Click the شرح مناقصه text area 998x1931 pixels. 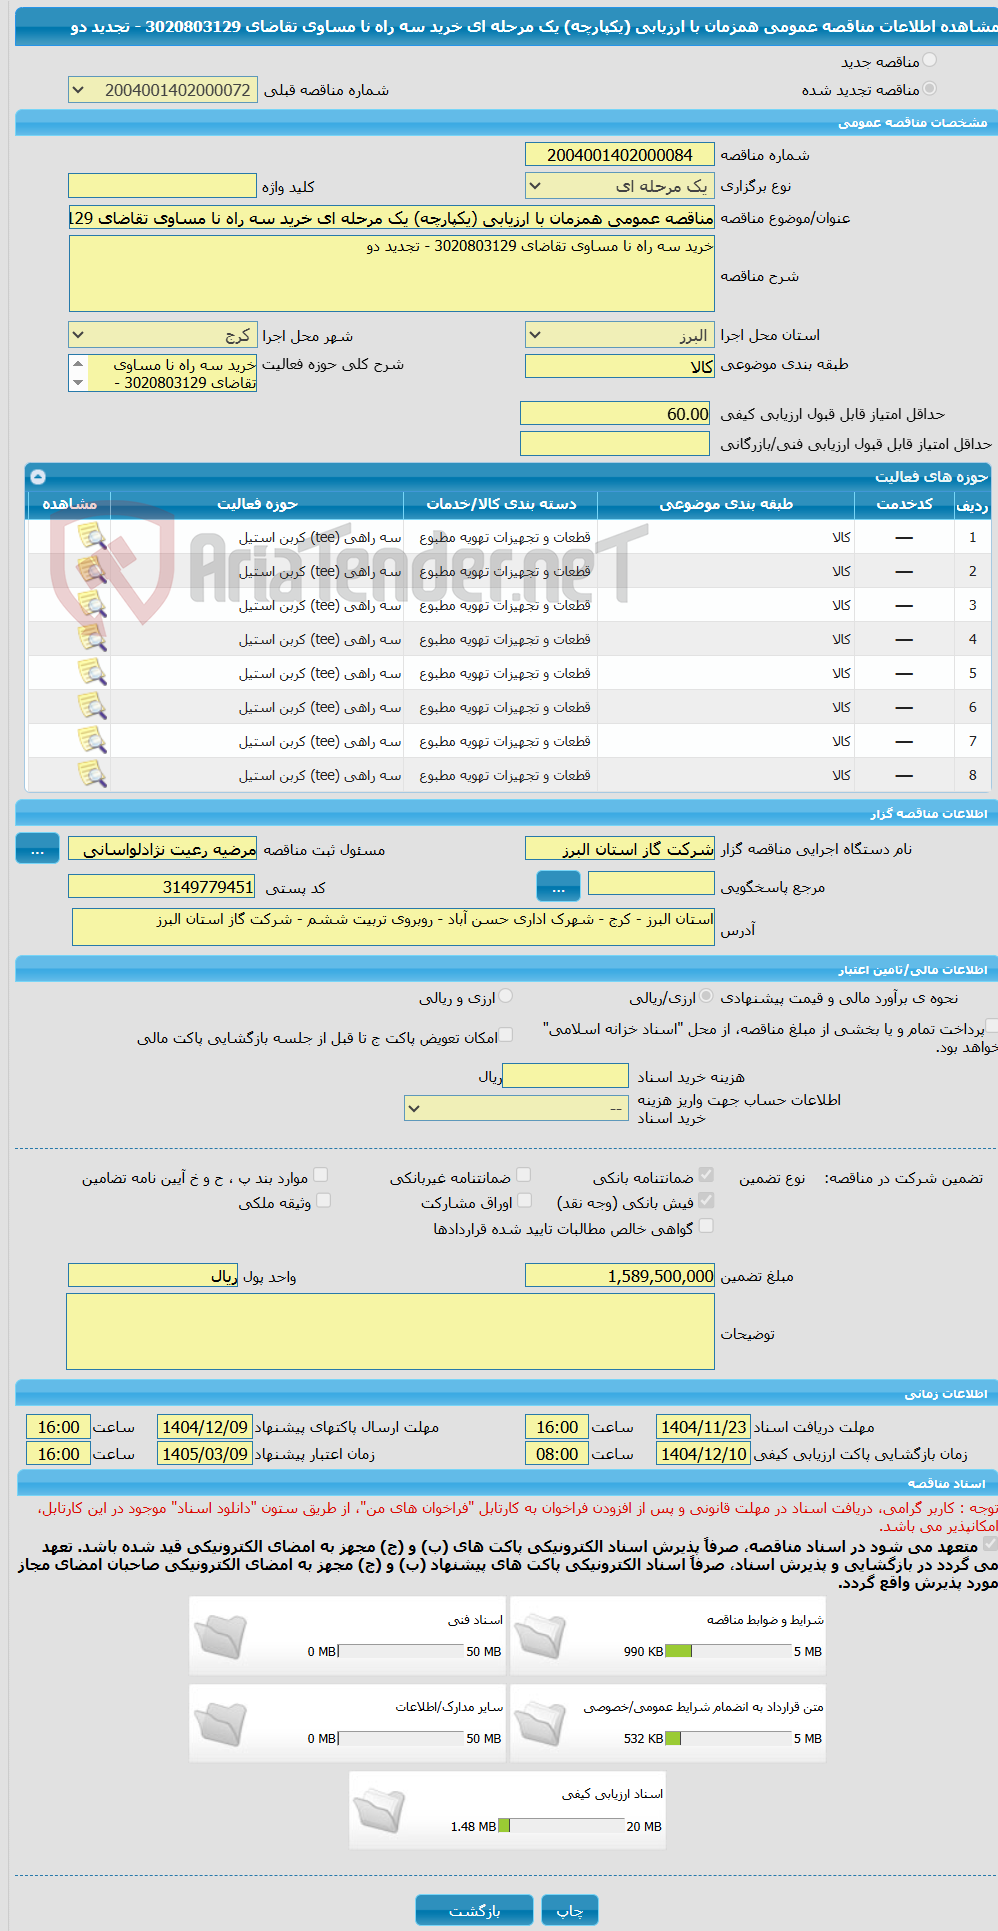click(x=391, y=273)
